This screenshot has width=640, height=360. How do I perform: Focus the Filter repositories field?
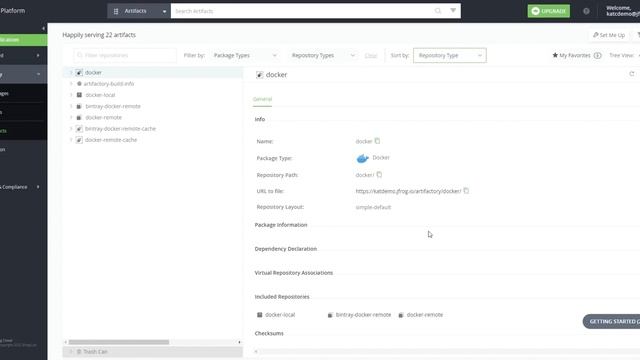[125, 55]
